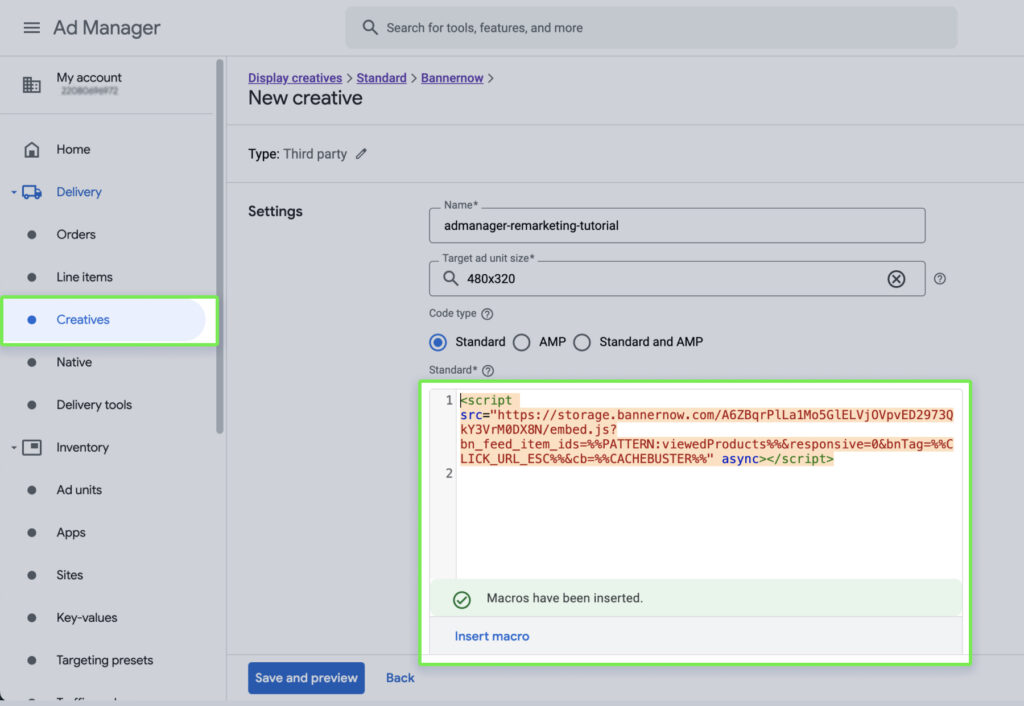Select the Standard code type radio
1024x706 pixels.
438,342
